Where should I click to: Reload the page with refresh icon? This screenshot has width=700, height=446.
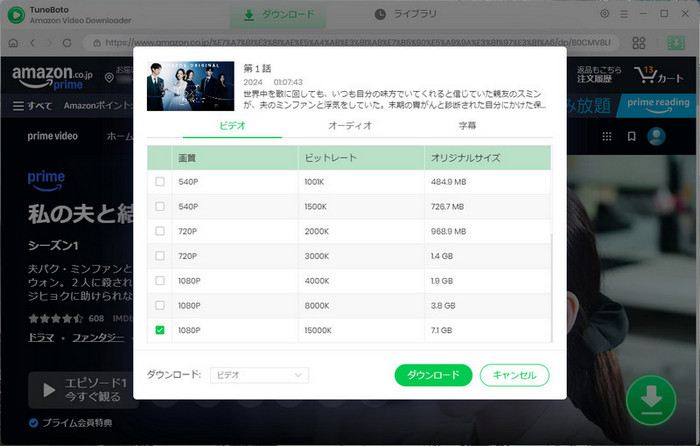[67, 43]
